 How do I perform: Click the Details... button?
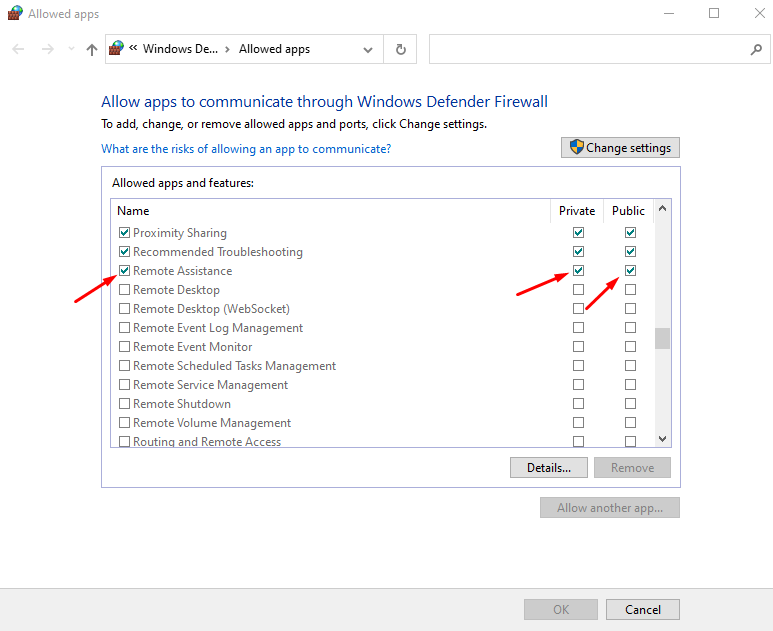point(549,468)
